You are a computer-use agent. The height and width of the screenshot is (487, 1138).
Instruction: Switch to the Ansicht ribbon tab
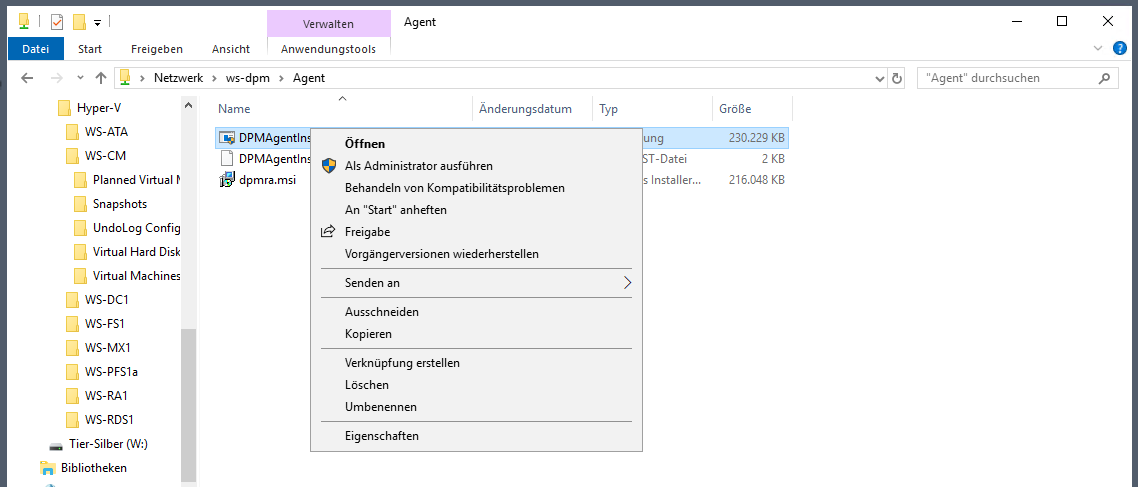(231, 49)
